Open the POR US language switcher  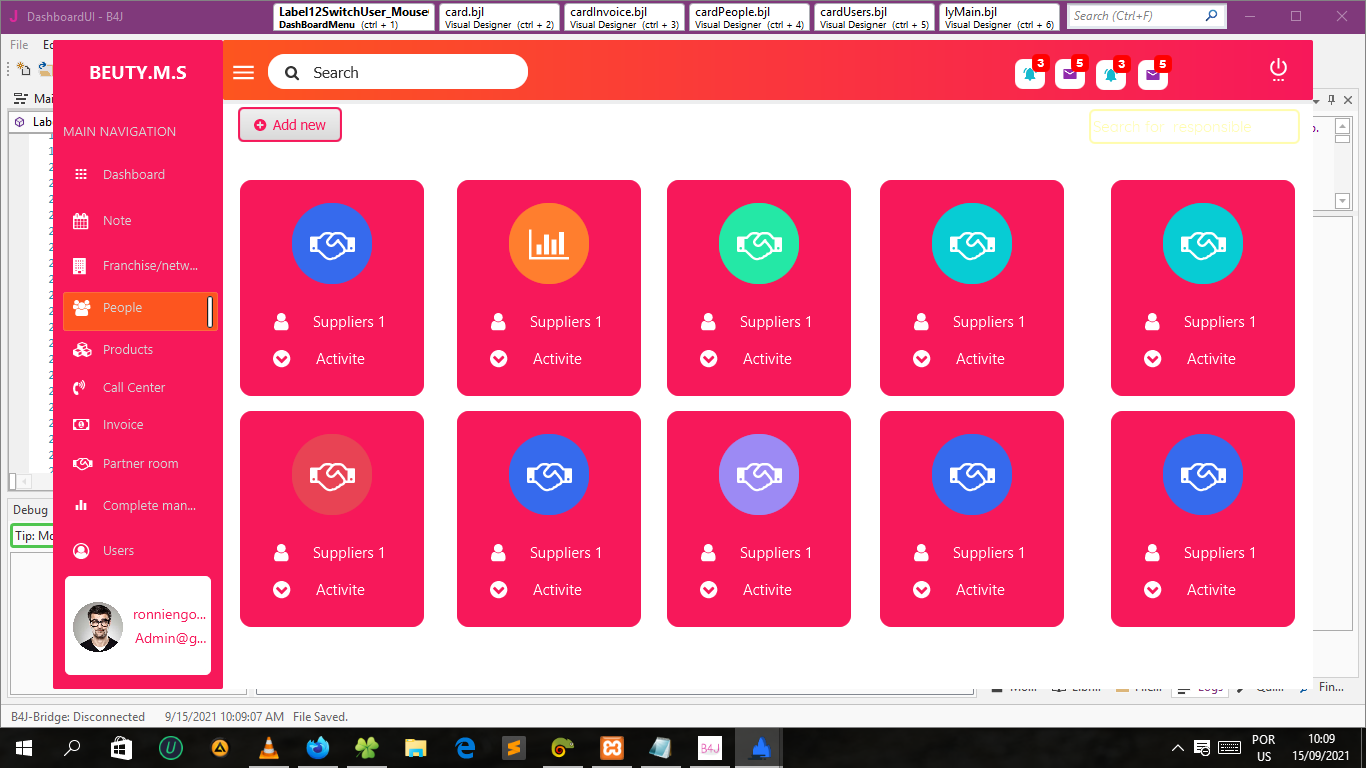(1264, 748)
